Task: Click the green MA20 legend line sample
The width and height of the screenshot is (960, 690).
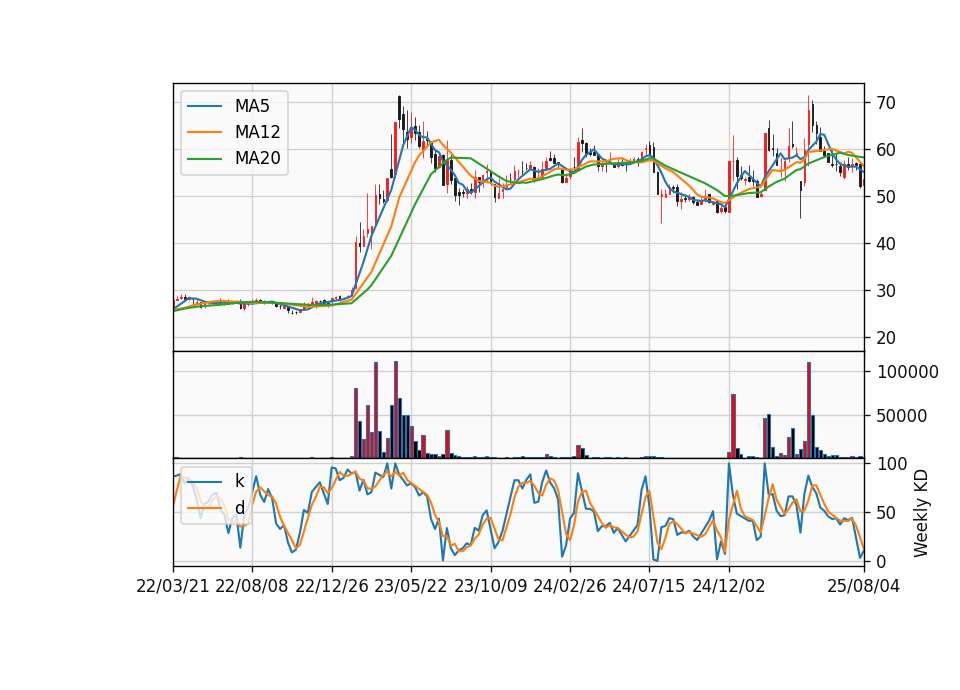Action: (204, 159)
